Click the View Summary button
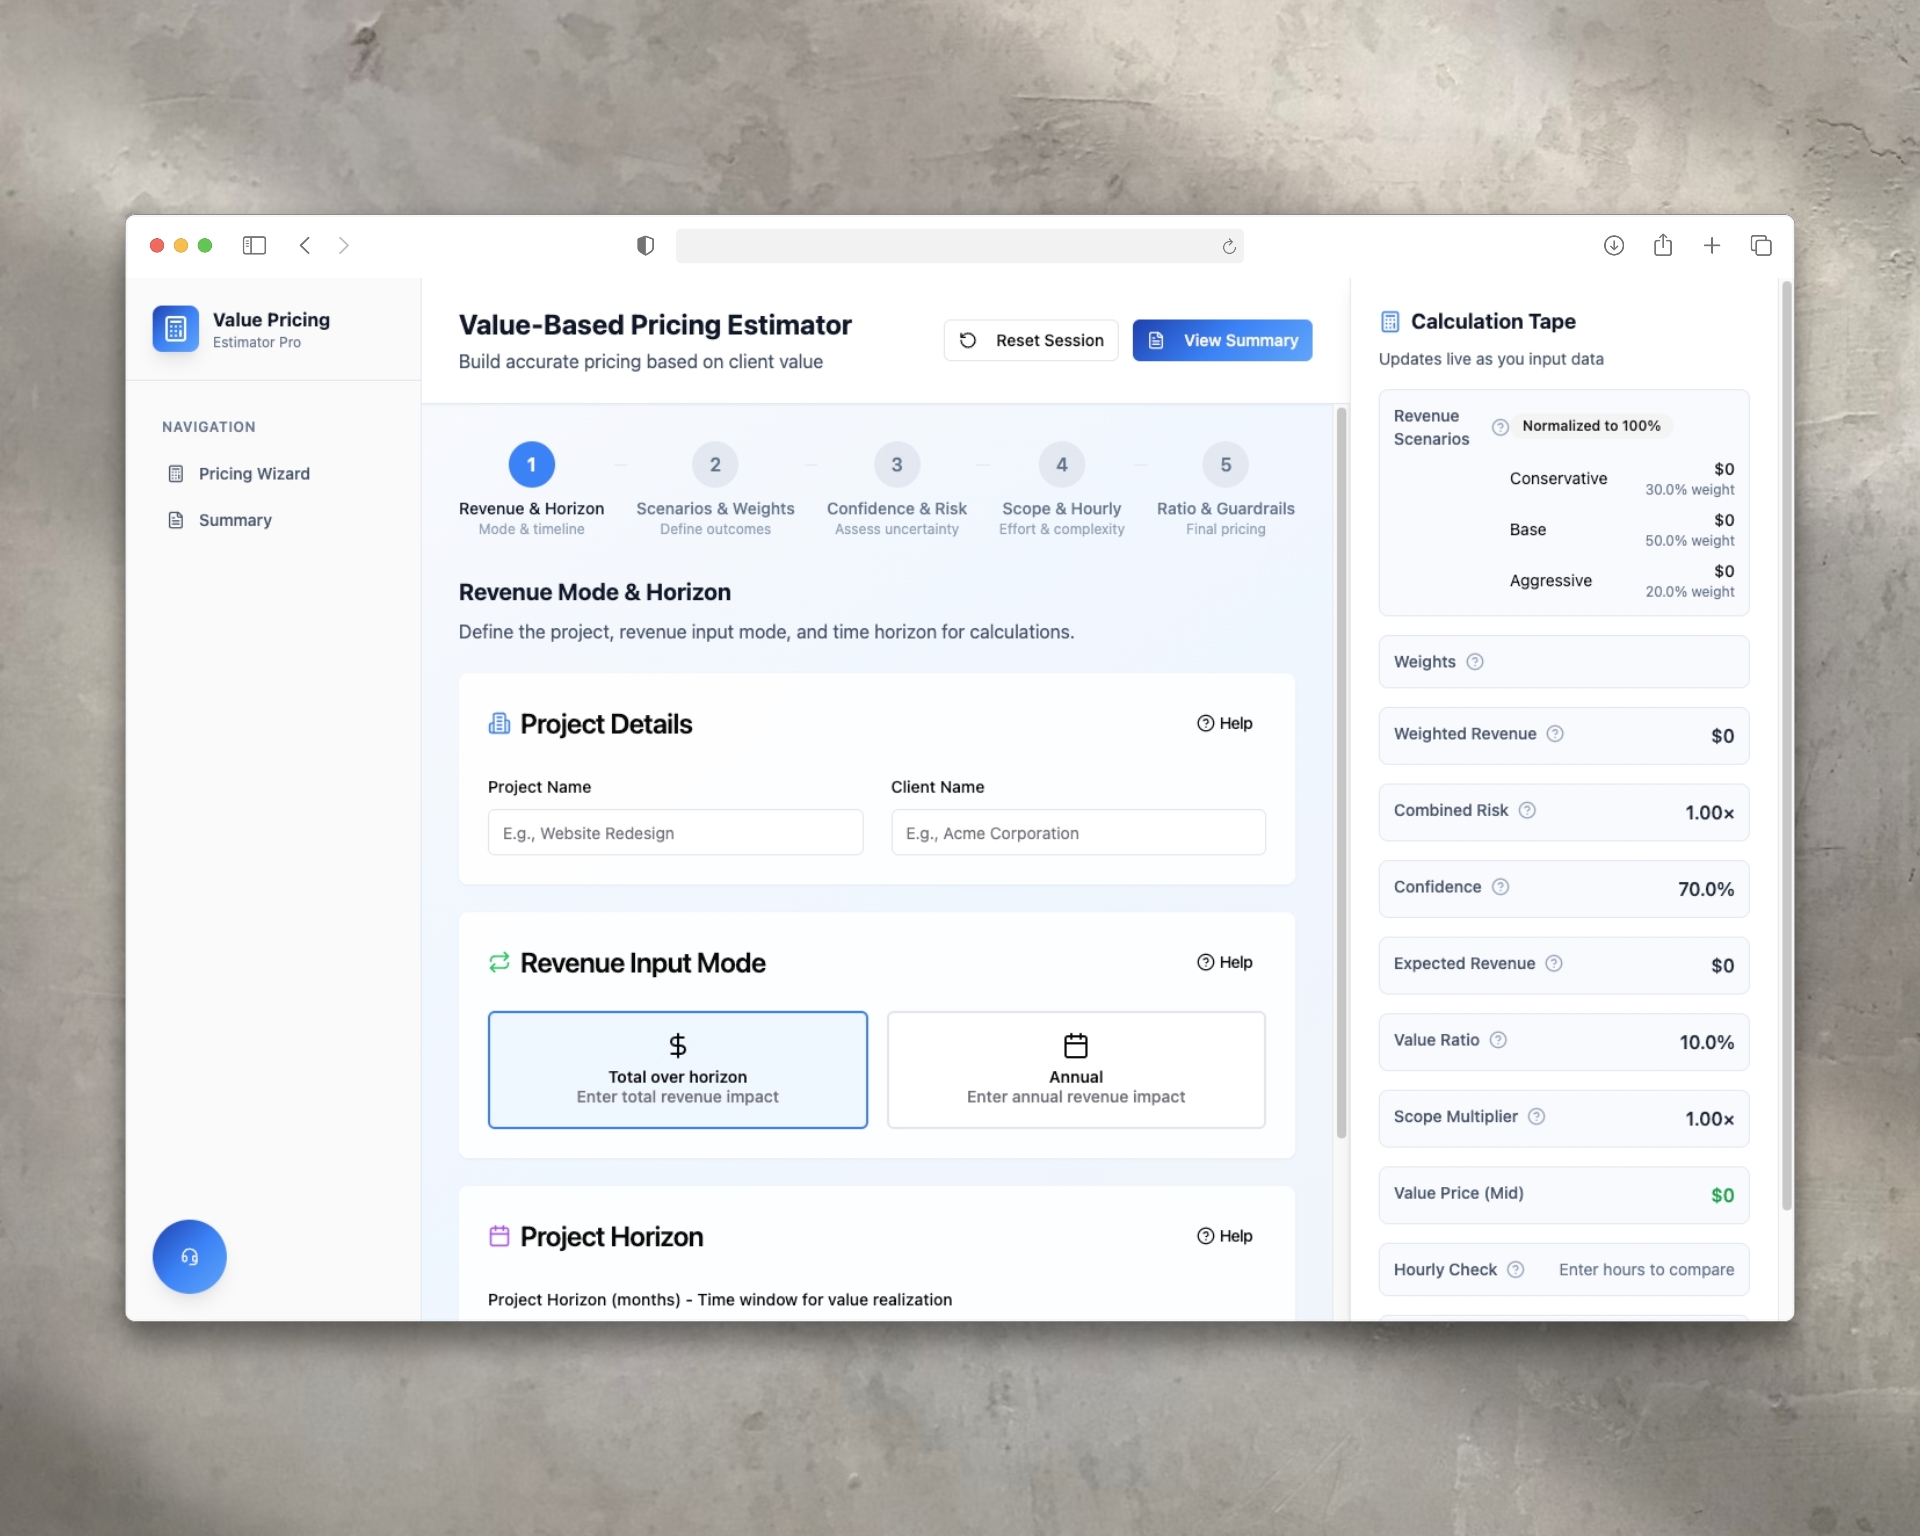This screenshot has height=1536, width=1920. [1222, 341]
